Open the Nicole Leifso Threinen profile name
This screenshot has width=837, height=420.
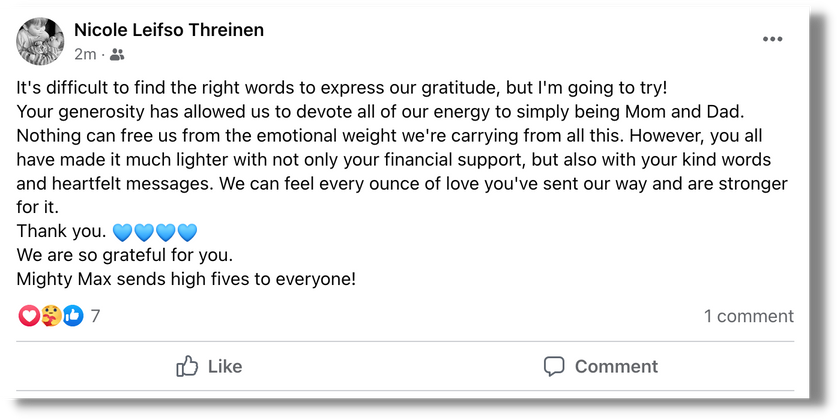(x=169, y=30)
